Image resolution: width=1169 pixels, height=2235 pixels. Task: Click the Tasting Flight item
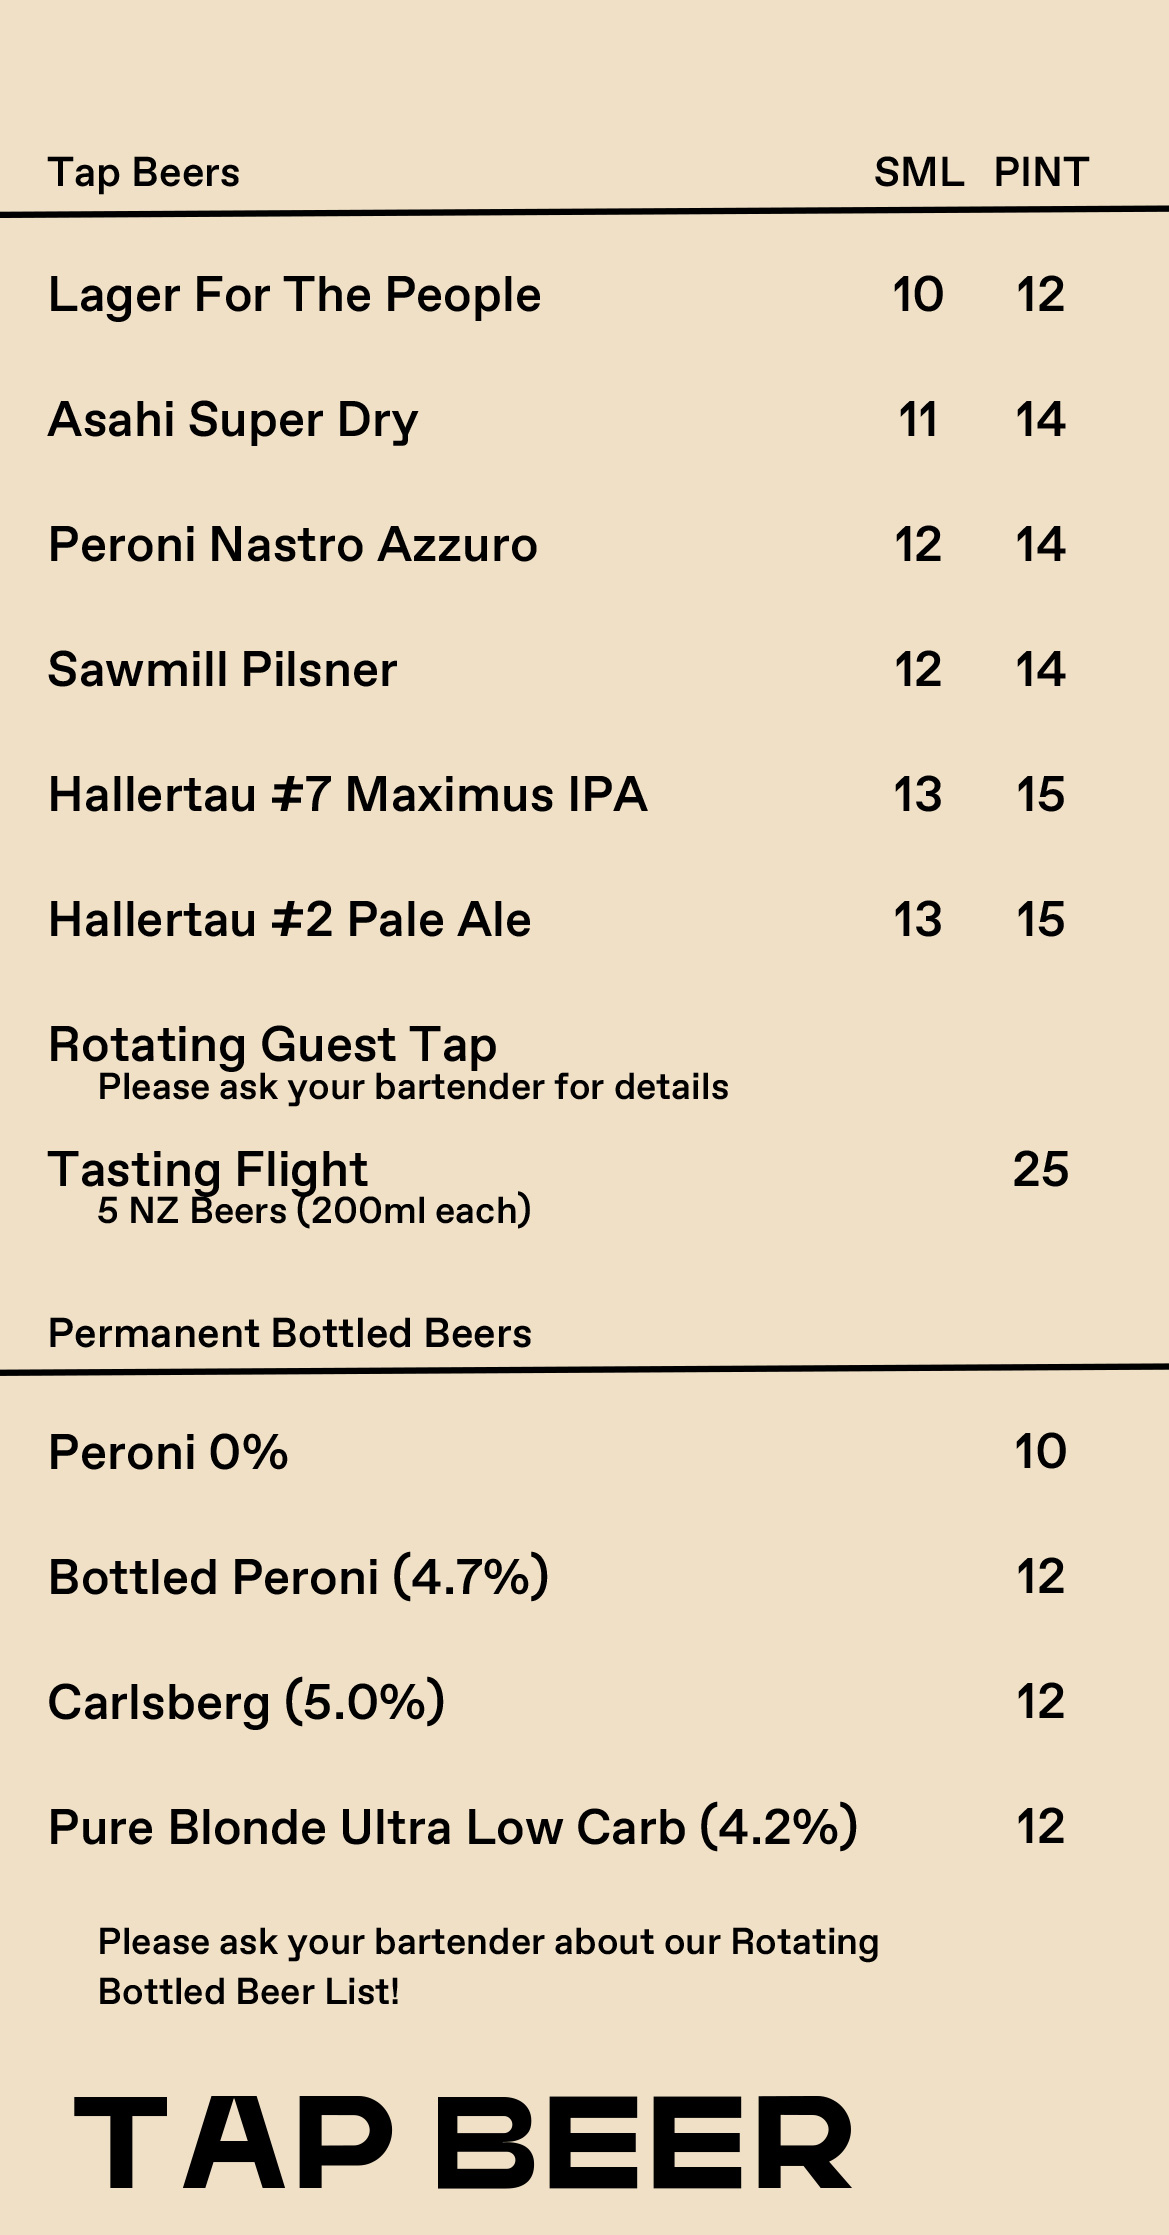coord(208,1169)
